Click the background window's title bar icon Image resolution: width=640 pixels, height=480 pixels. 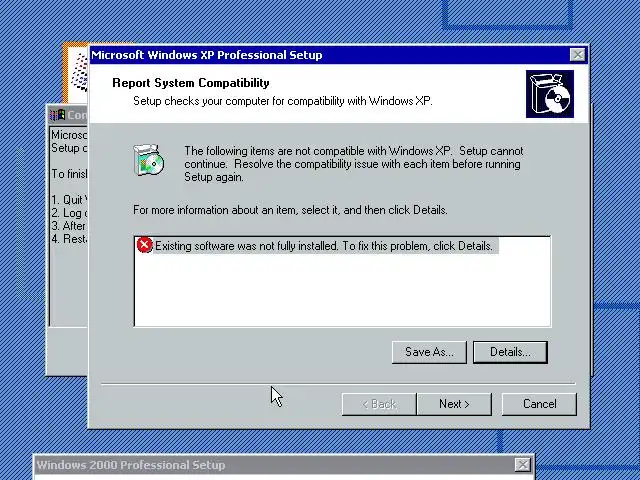57,115
